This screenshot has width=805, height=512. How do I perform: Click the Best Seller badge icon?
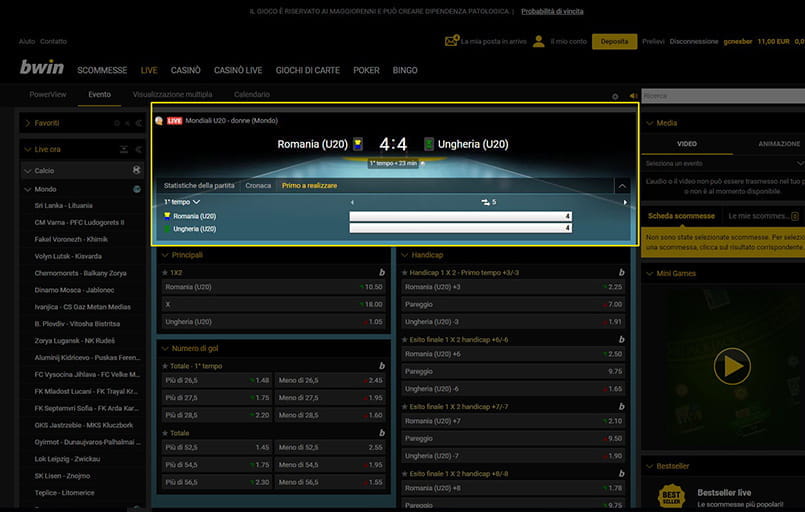click(672, 496)
